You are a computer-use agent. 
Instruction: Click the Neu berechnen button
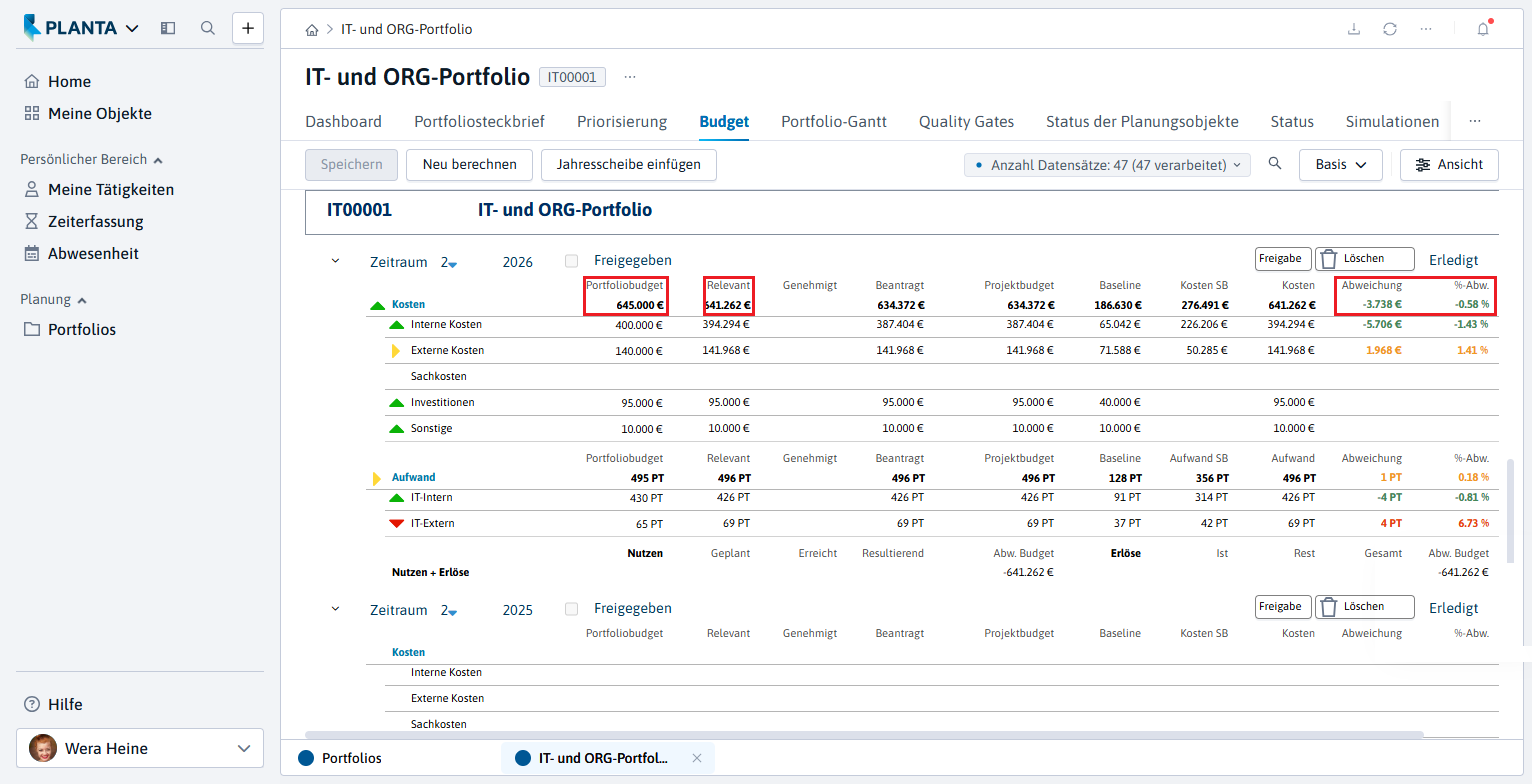470,165
